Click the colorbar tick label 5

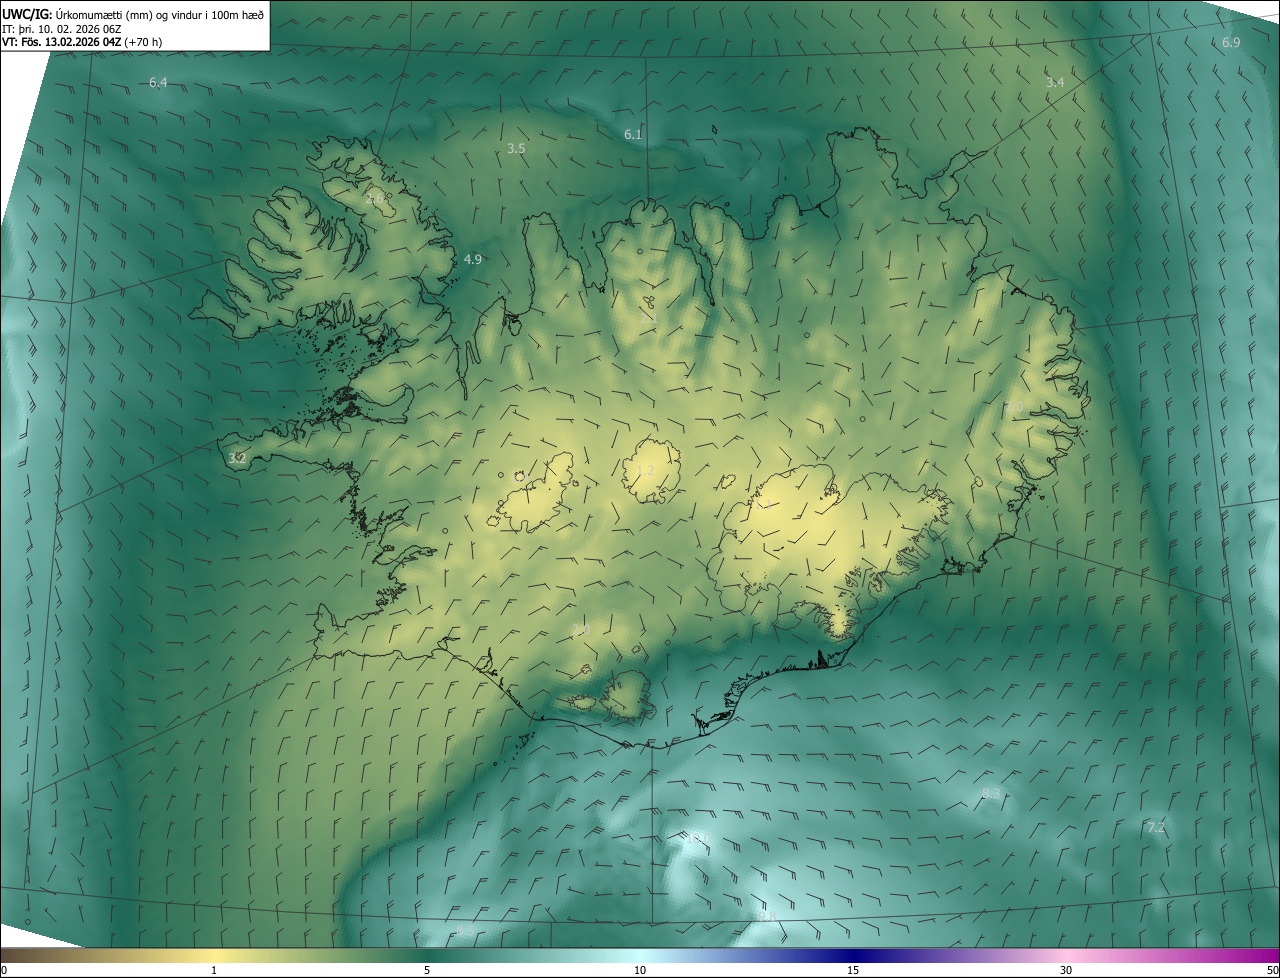coord(427,970)
